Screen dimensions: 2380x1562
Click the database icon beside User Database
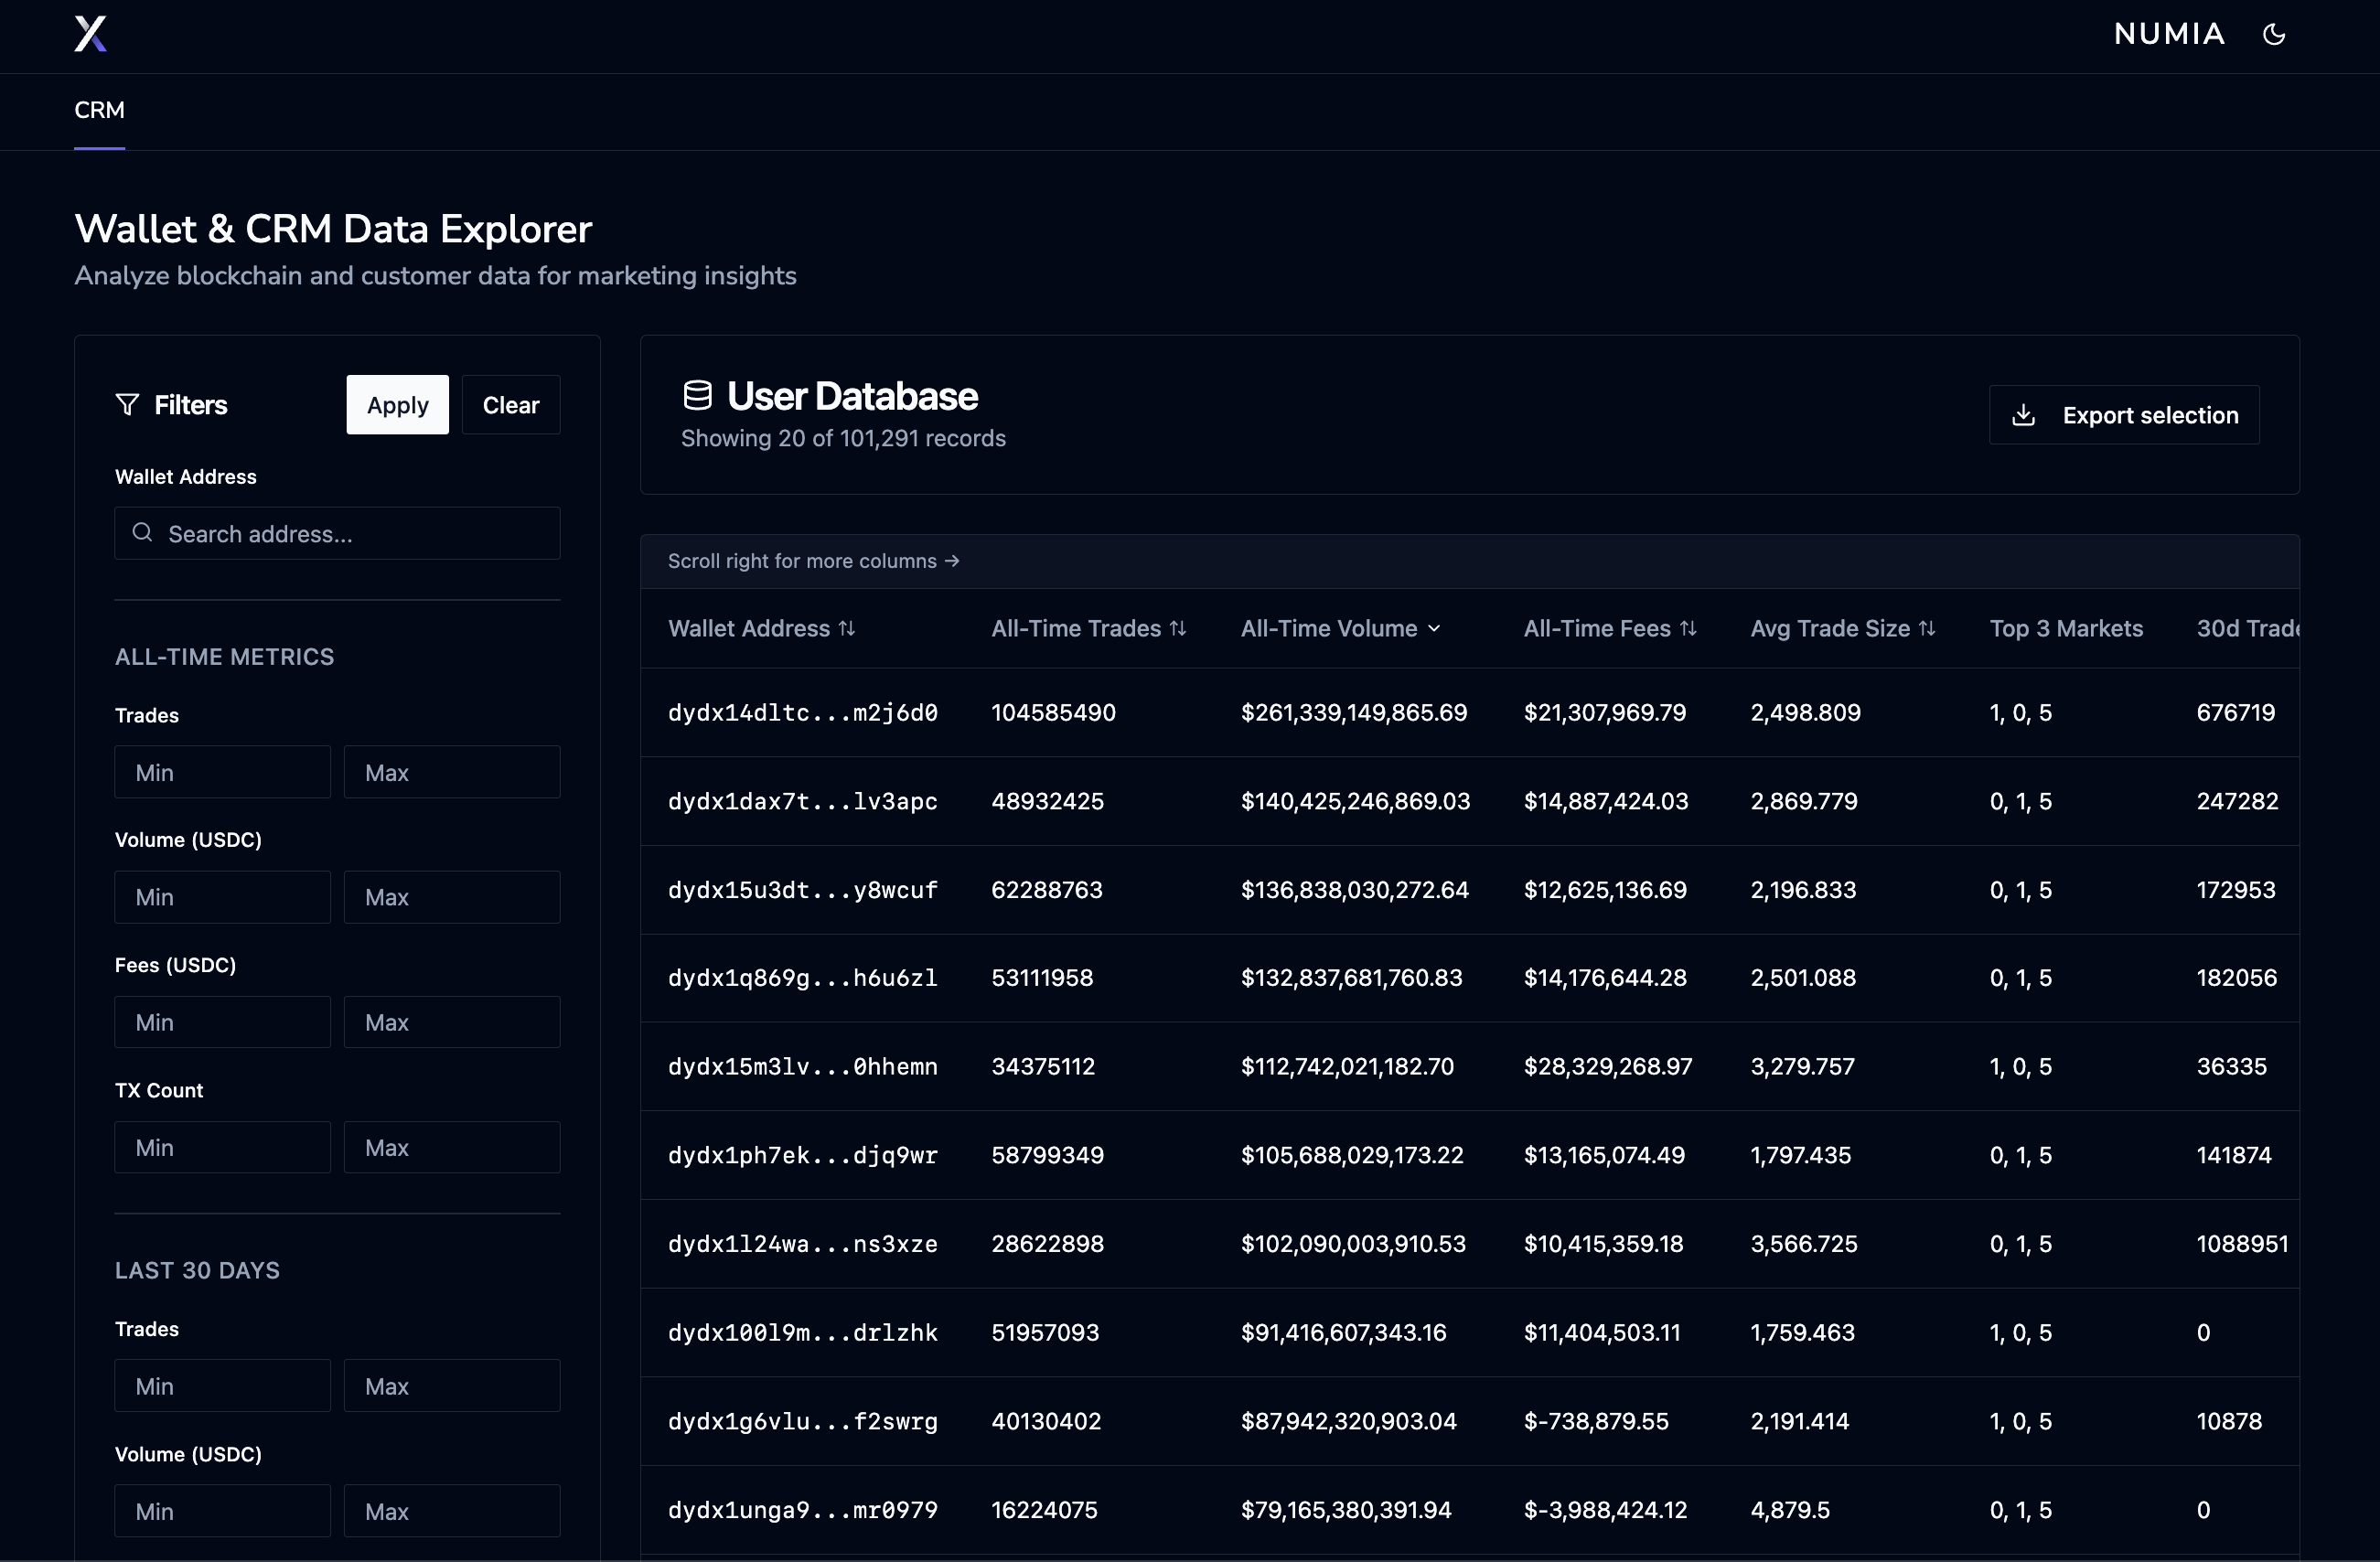point(697,394)
